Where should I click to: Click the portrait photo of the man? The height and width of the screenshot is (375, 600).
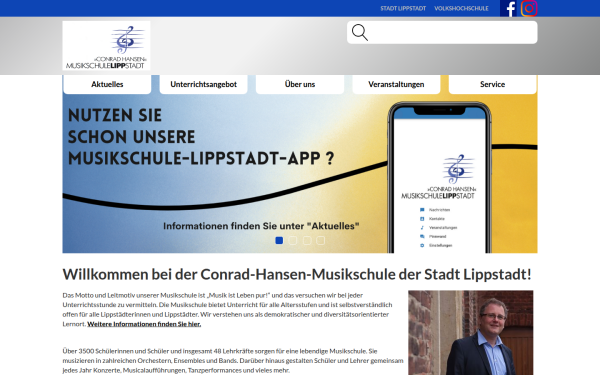[x=471, y=333]
